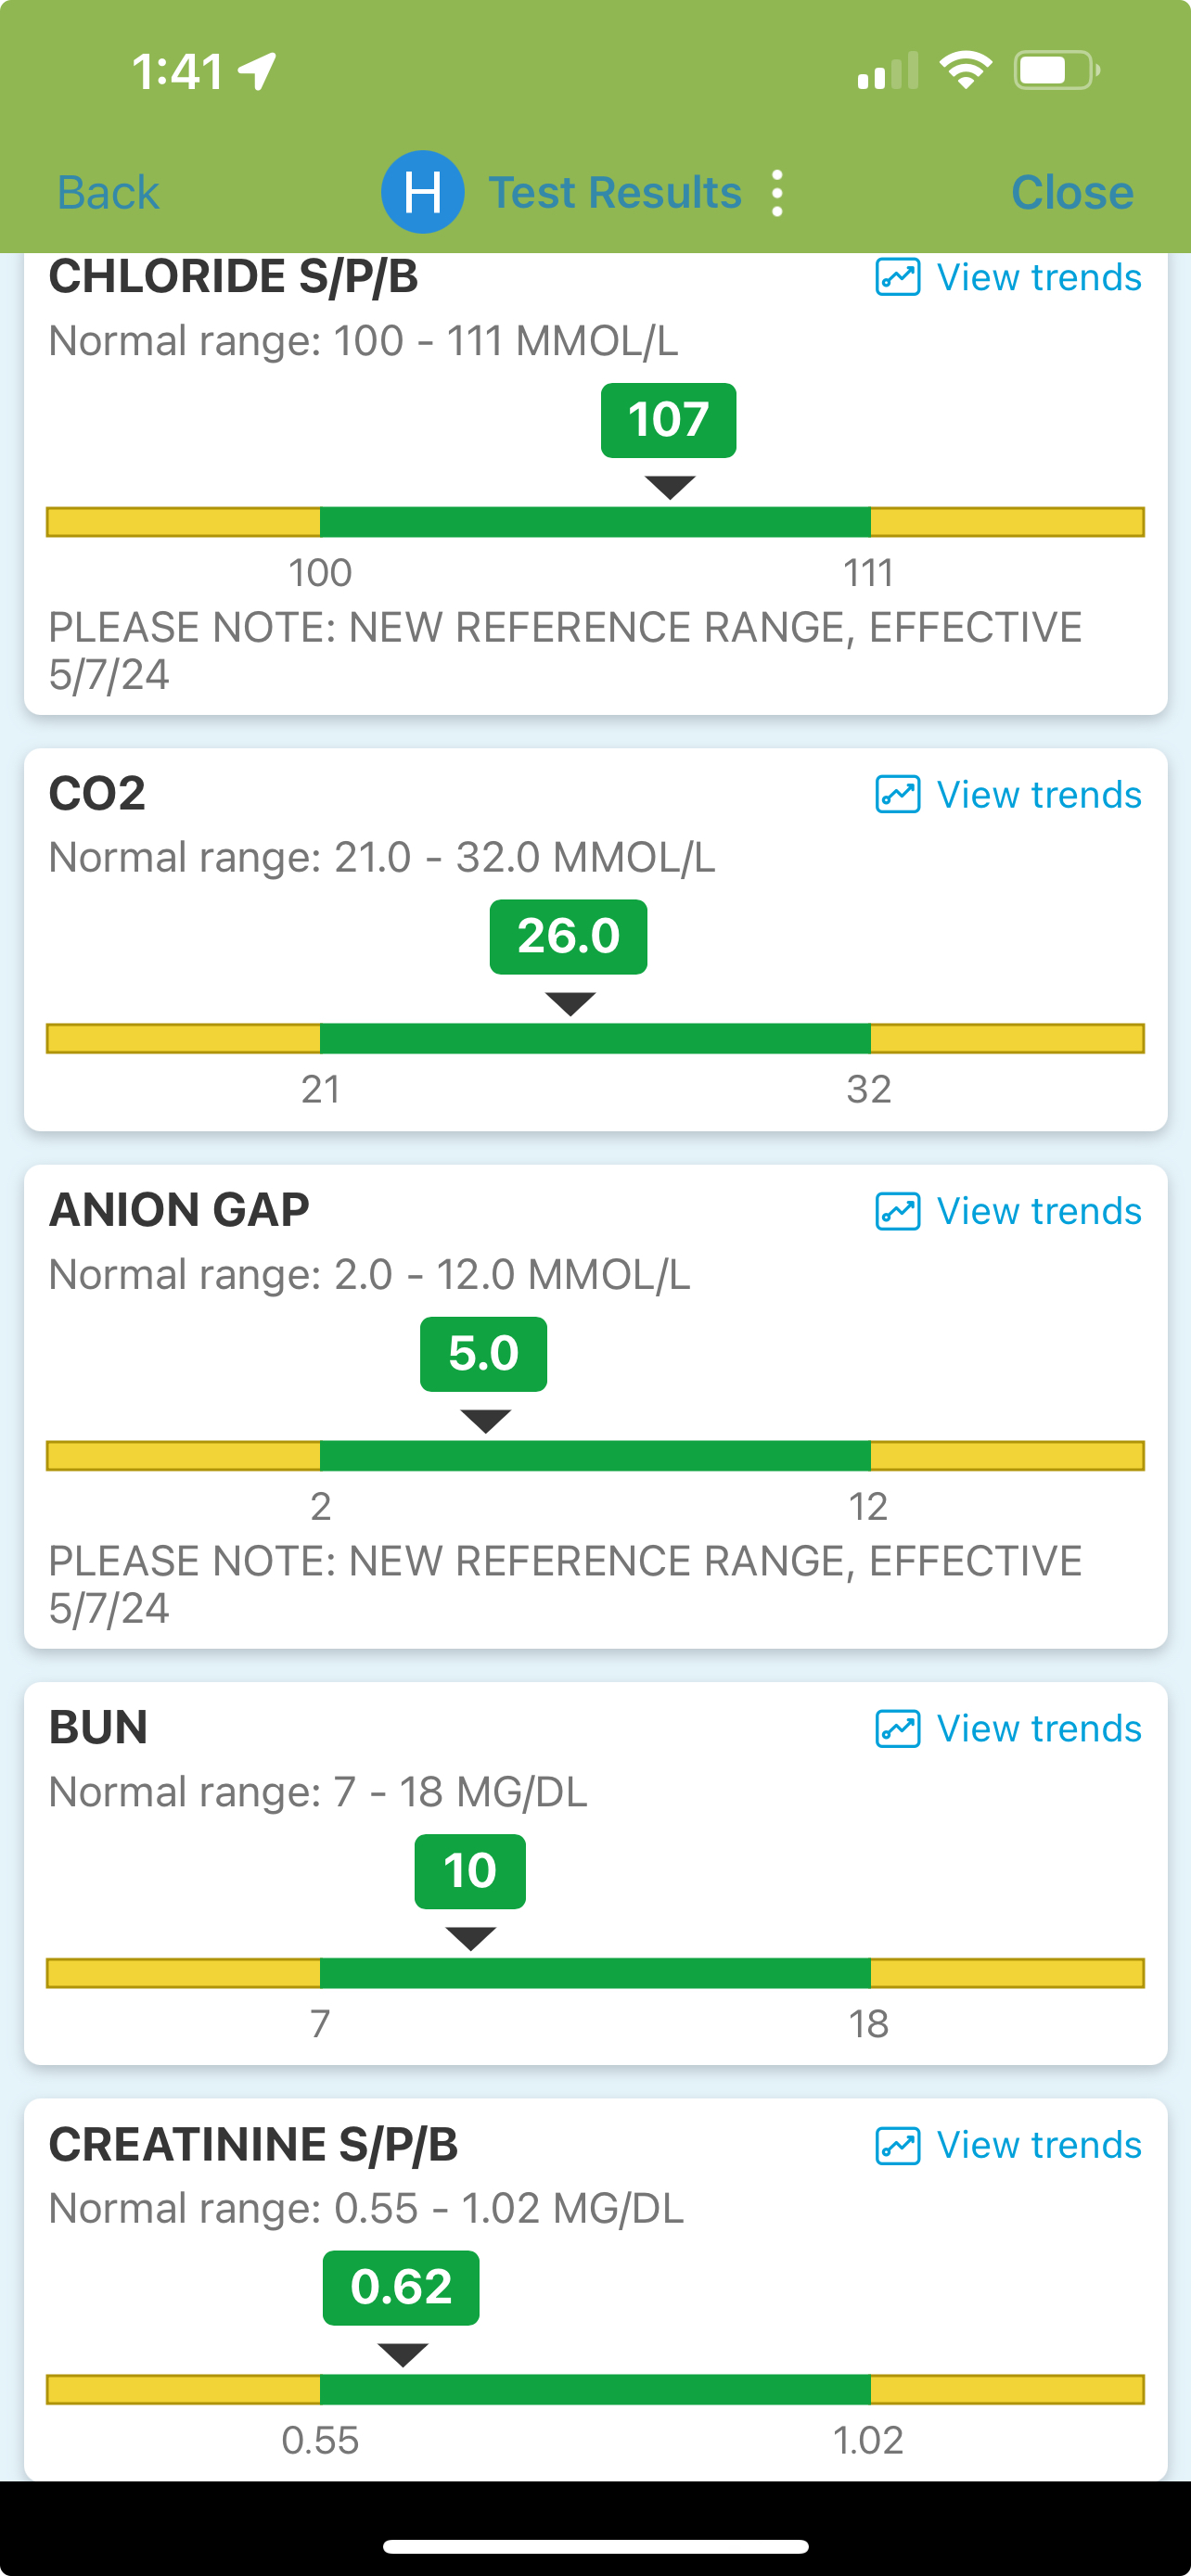Tap the BUN trends chart icon

(897, 1728)
